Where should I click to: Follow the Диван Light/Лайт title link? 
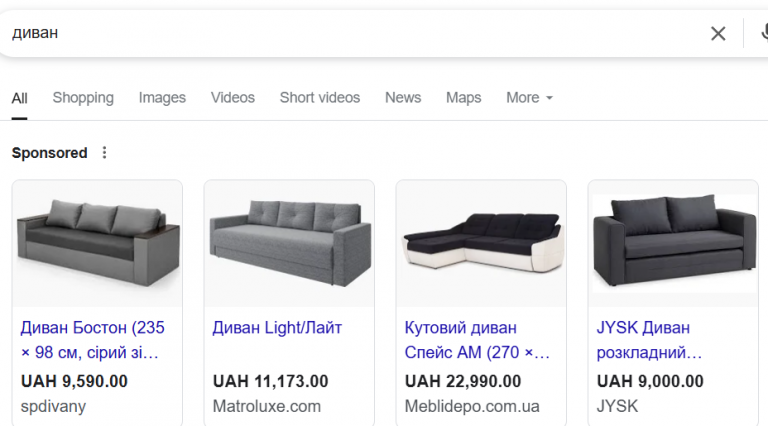(x=277, y=328)
